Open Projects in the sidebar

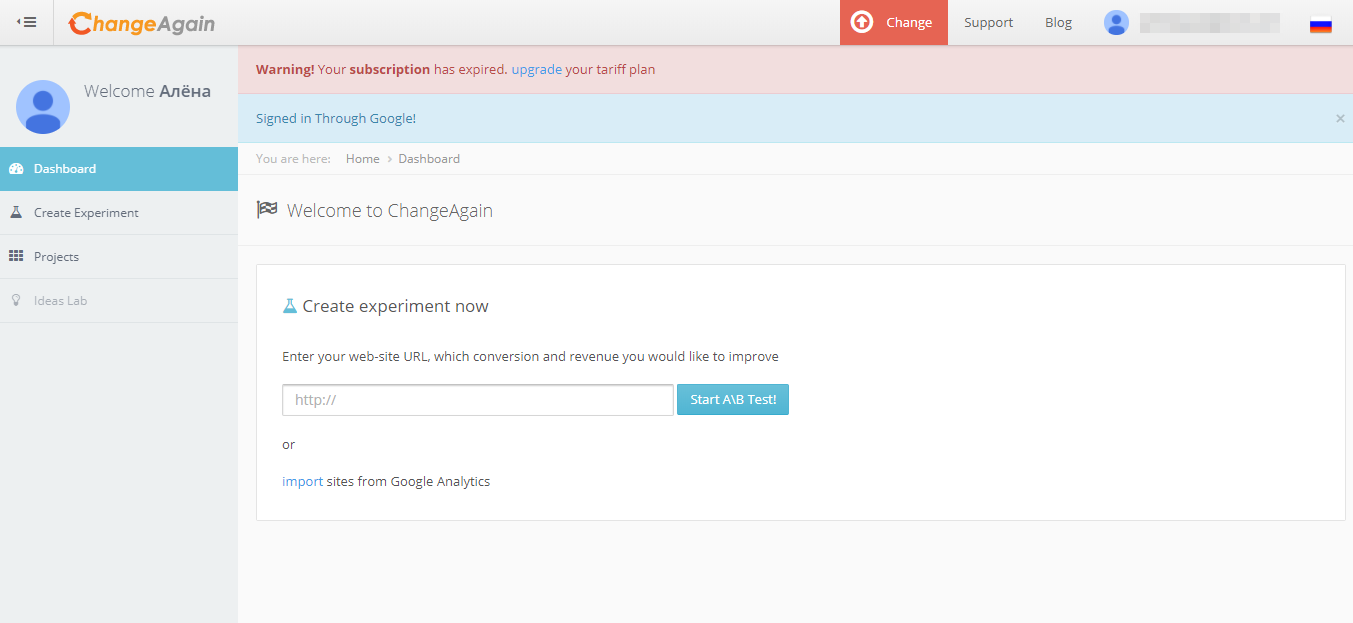(119, 257)
